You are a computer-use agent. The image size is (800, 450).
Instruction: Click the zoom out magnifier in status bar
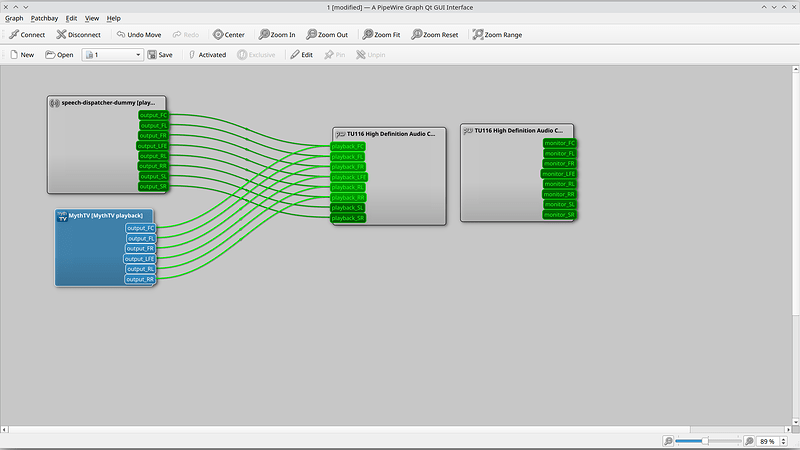coord(668,441)
